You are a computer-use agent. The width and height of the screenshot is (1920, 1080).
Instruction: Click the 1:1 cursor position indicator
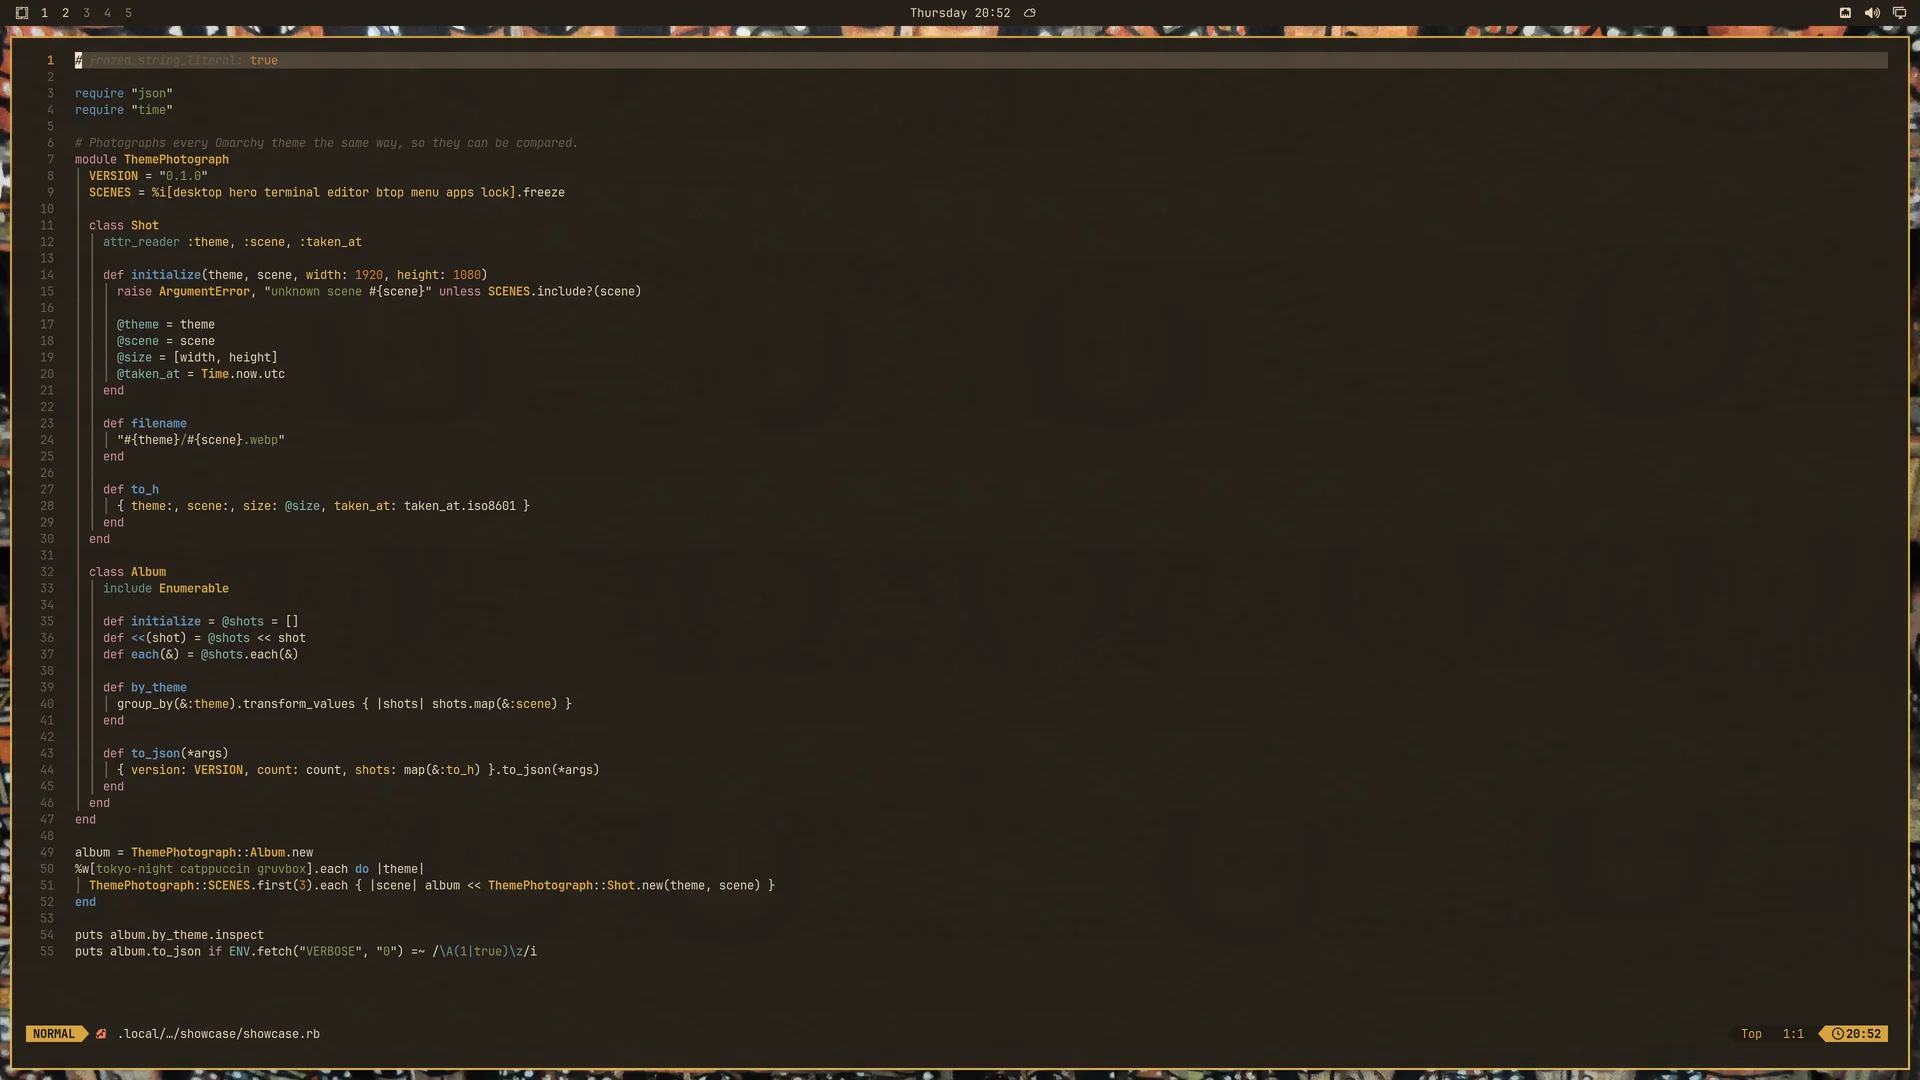click(x=1793, y=1034)
